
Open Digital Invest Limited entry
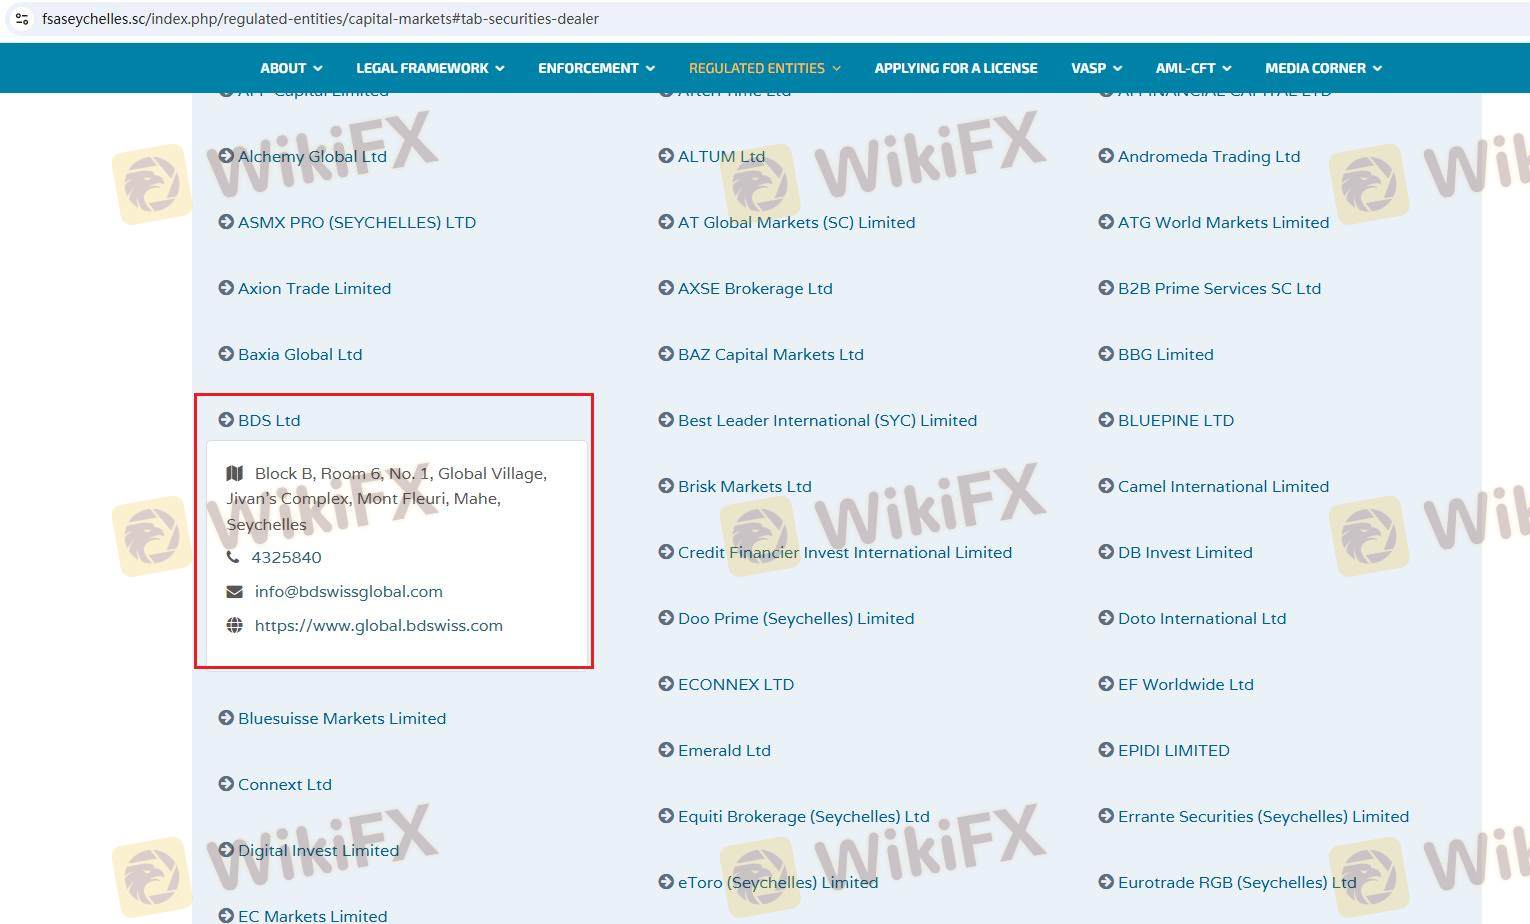(318, 850)
